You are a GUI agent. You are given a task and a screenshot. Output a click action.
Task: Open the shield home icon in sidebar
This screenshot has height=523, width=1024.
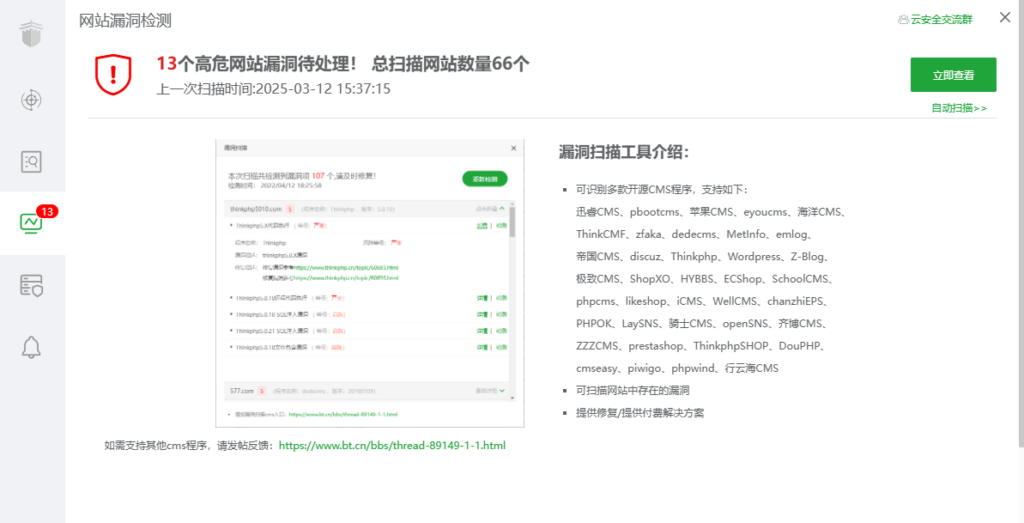click(x=31, y=33)
